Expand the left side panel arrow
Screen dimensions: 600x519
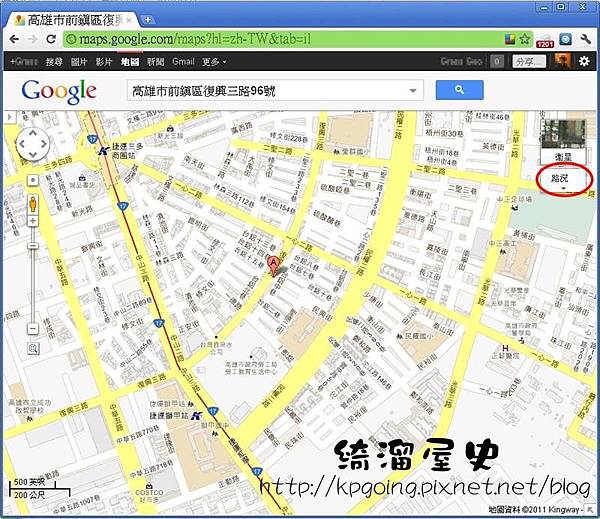pos(9,117)
